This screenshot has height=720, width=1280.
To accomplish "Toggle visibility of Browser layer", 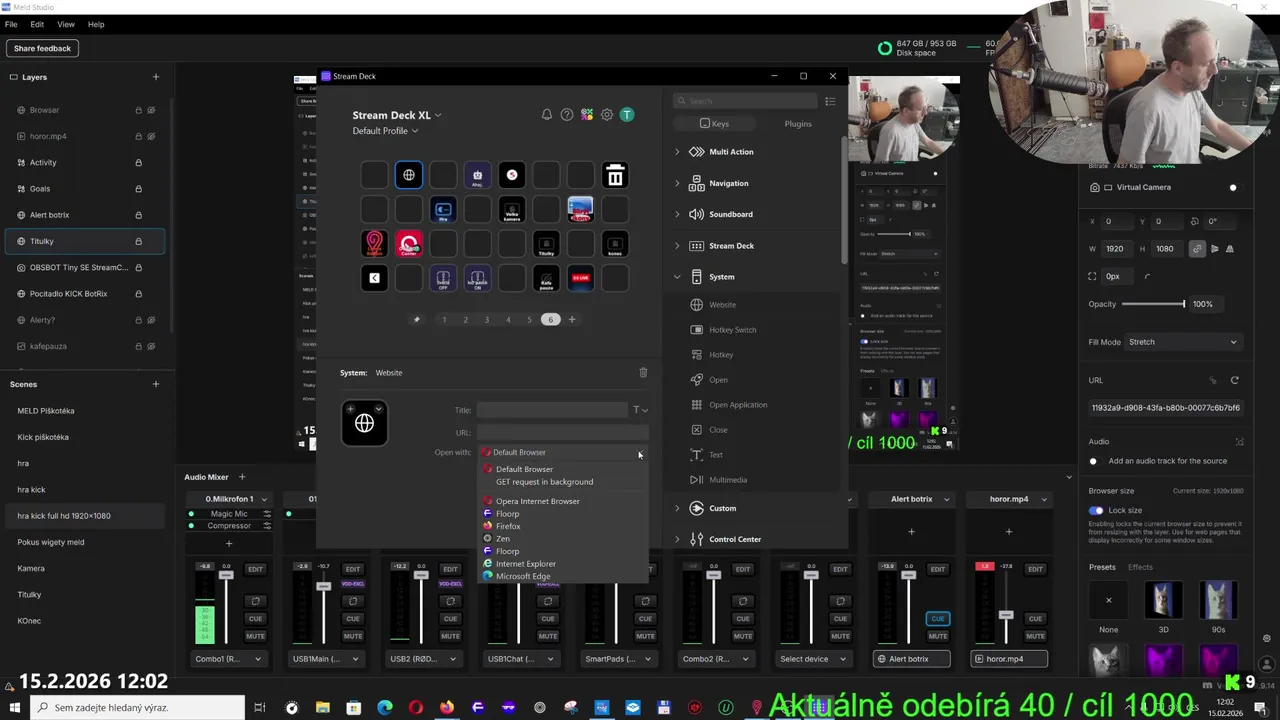I will 151,110.
